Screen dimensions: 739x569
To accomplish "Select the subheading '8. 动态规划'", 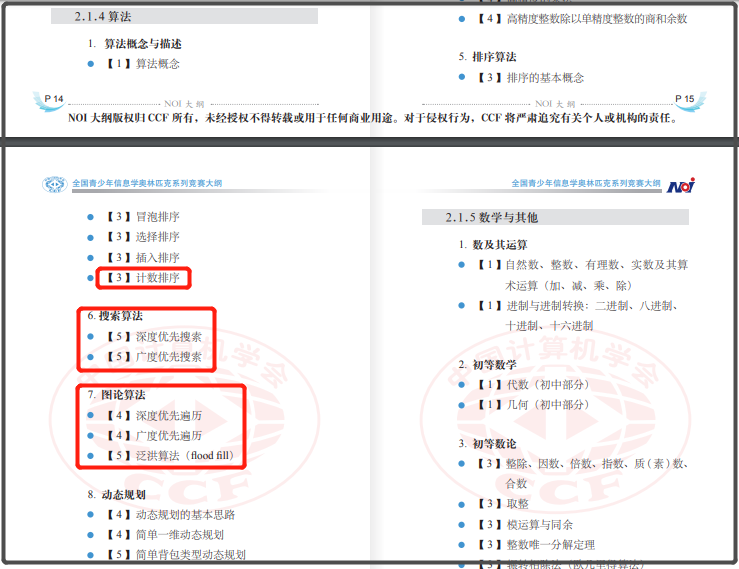I will [x=116, y=495].
